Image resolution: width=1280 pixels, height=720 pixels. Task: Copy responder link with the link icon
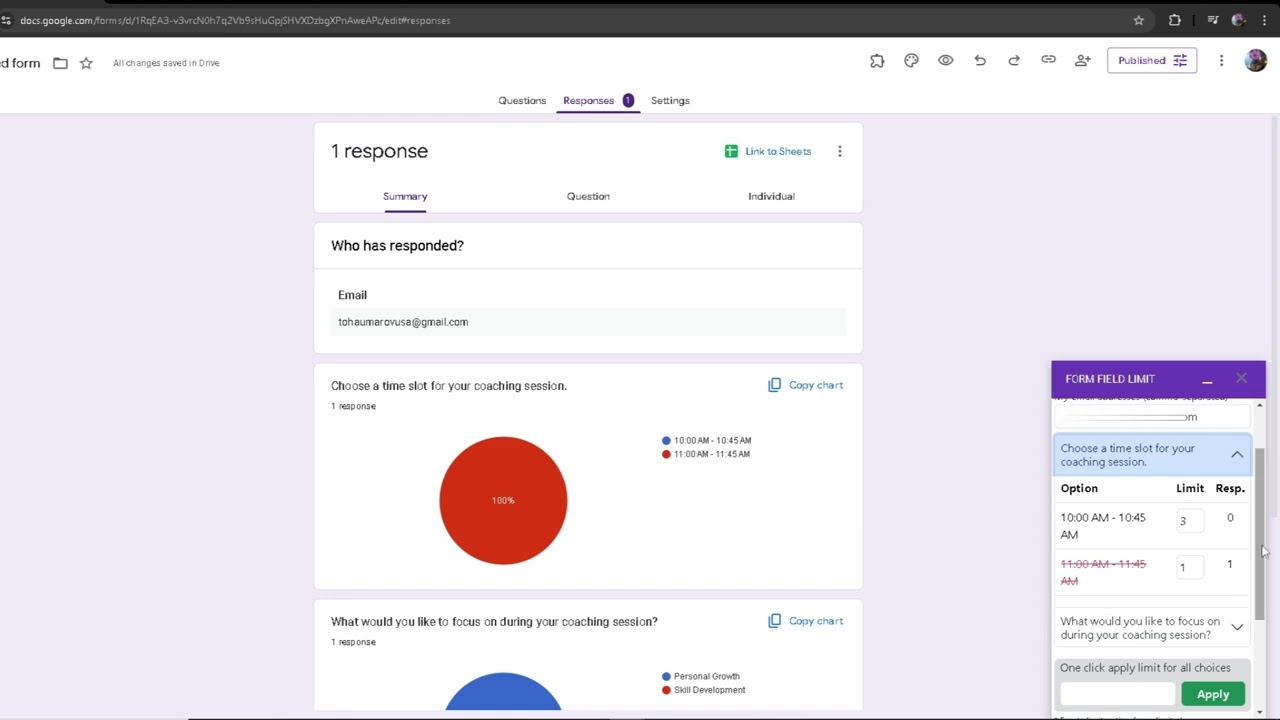[x=1048, y=61]
